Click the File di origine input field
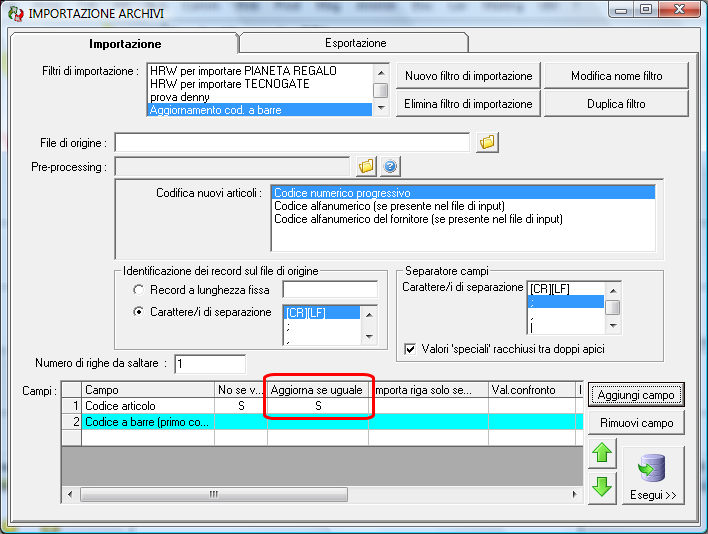Viewport: 708px width, 534px height. pos(292,143)
